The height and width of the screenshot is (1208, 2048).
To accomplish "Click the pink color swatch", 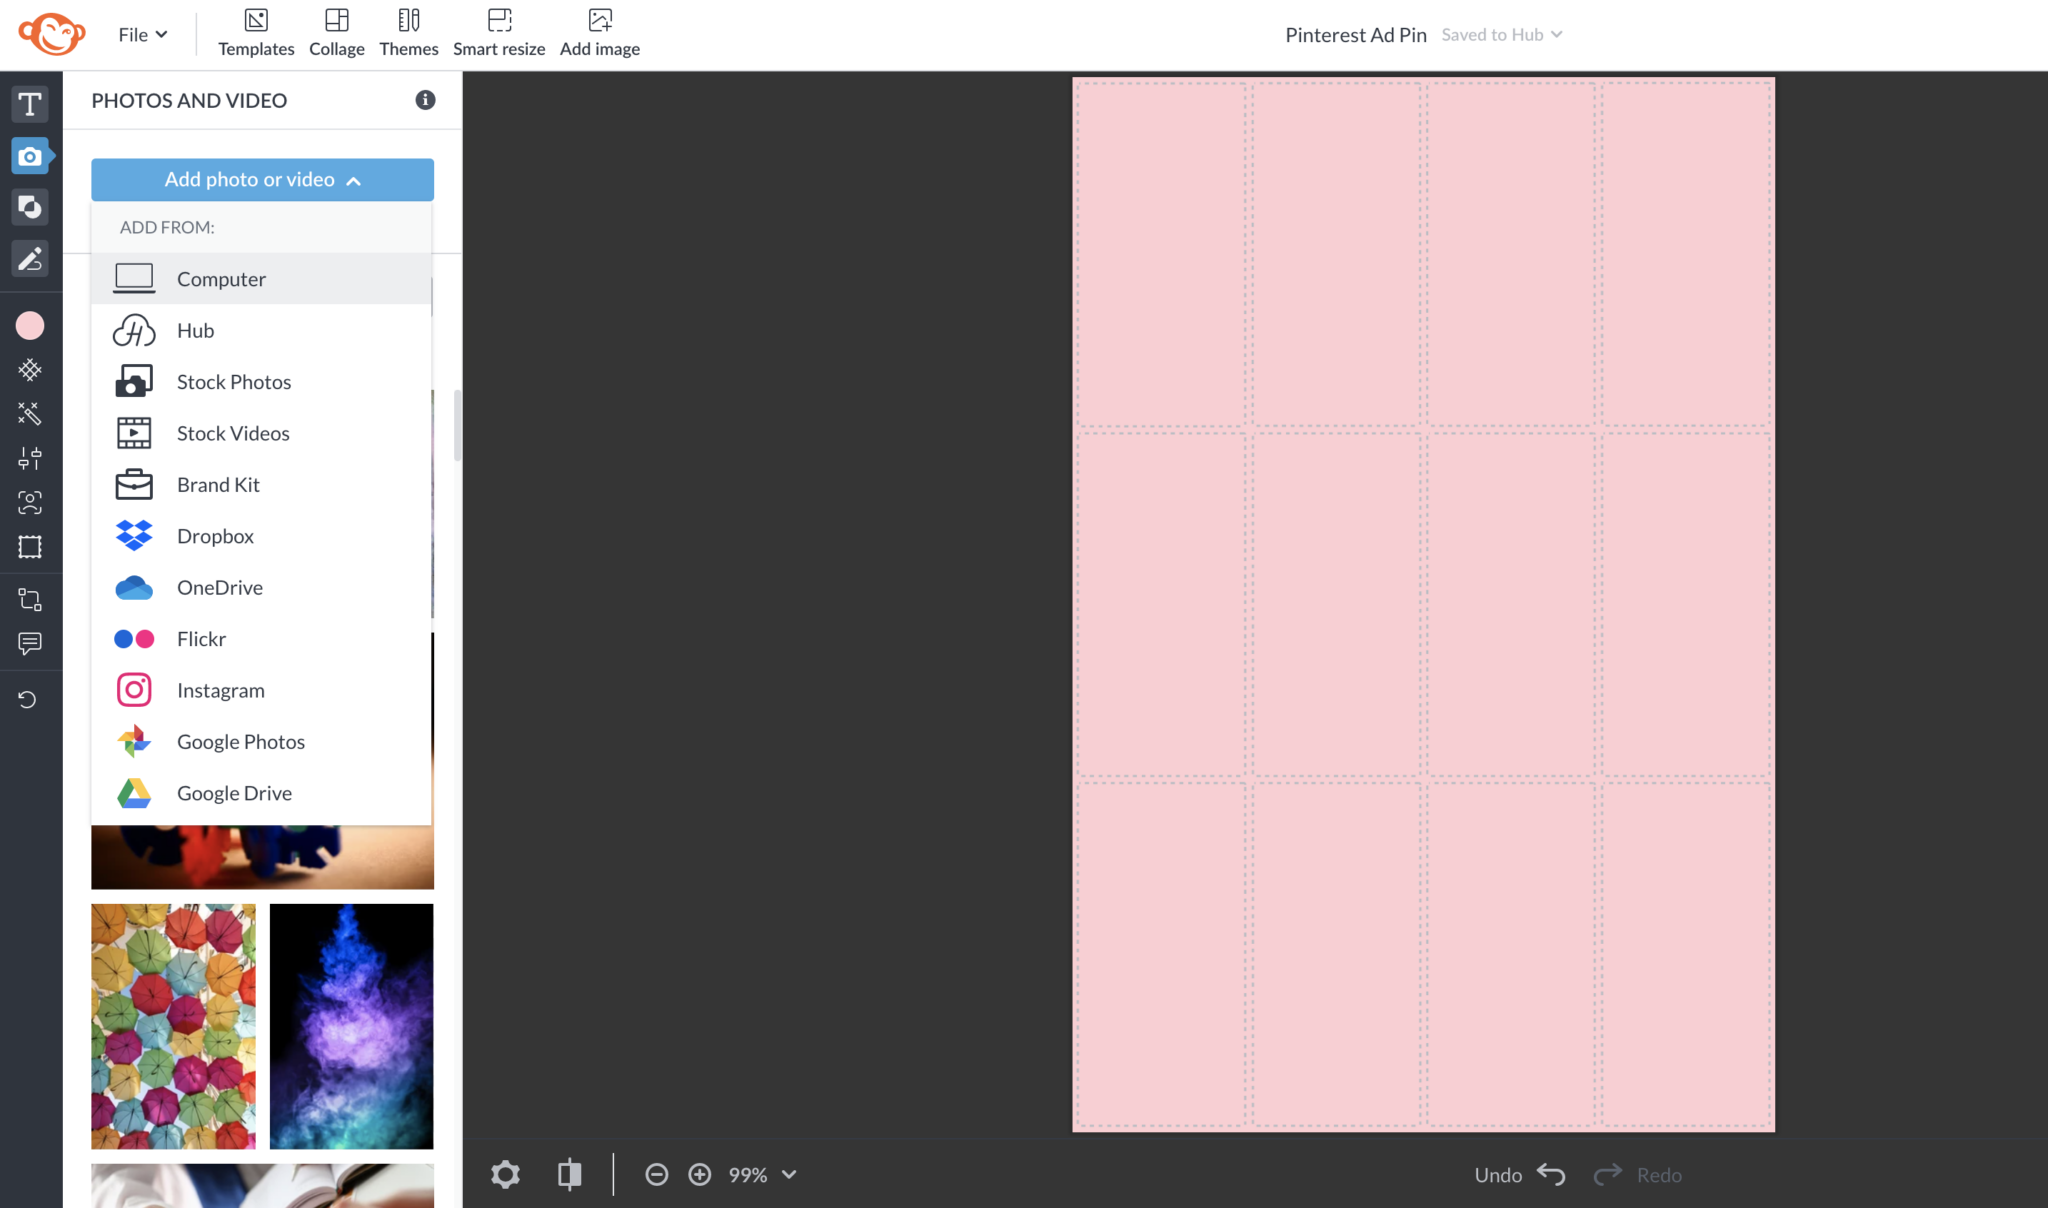I will [30, 325].
